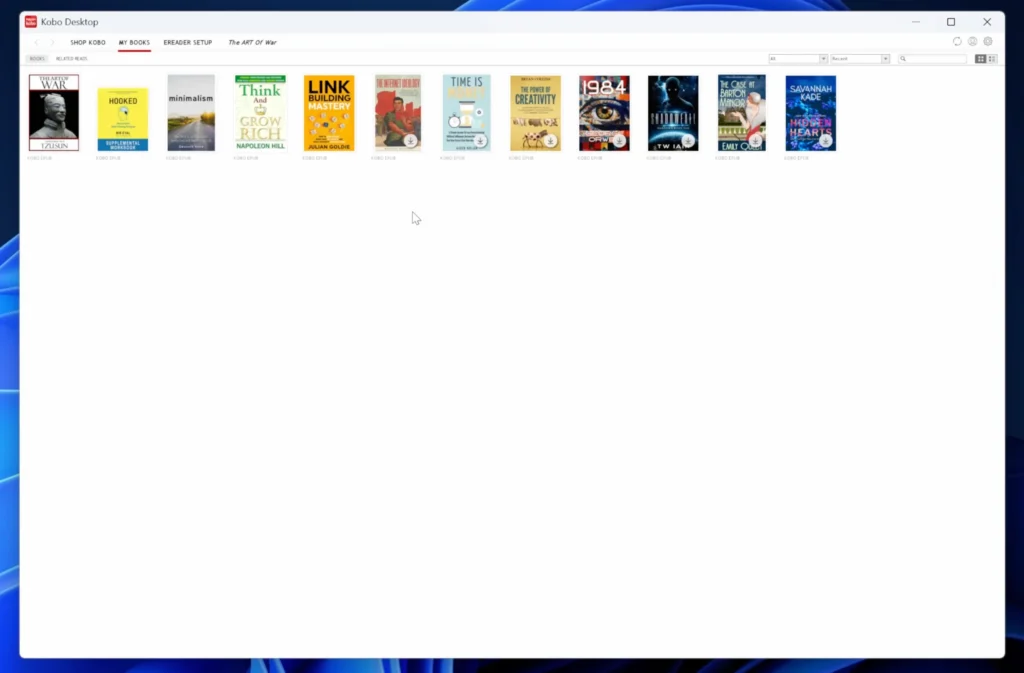Open the All filter dropdown

click(x=798, y=59)
